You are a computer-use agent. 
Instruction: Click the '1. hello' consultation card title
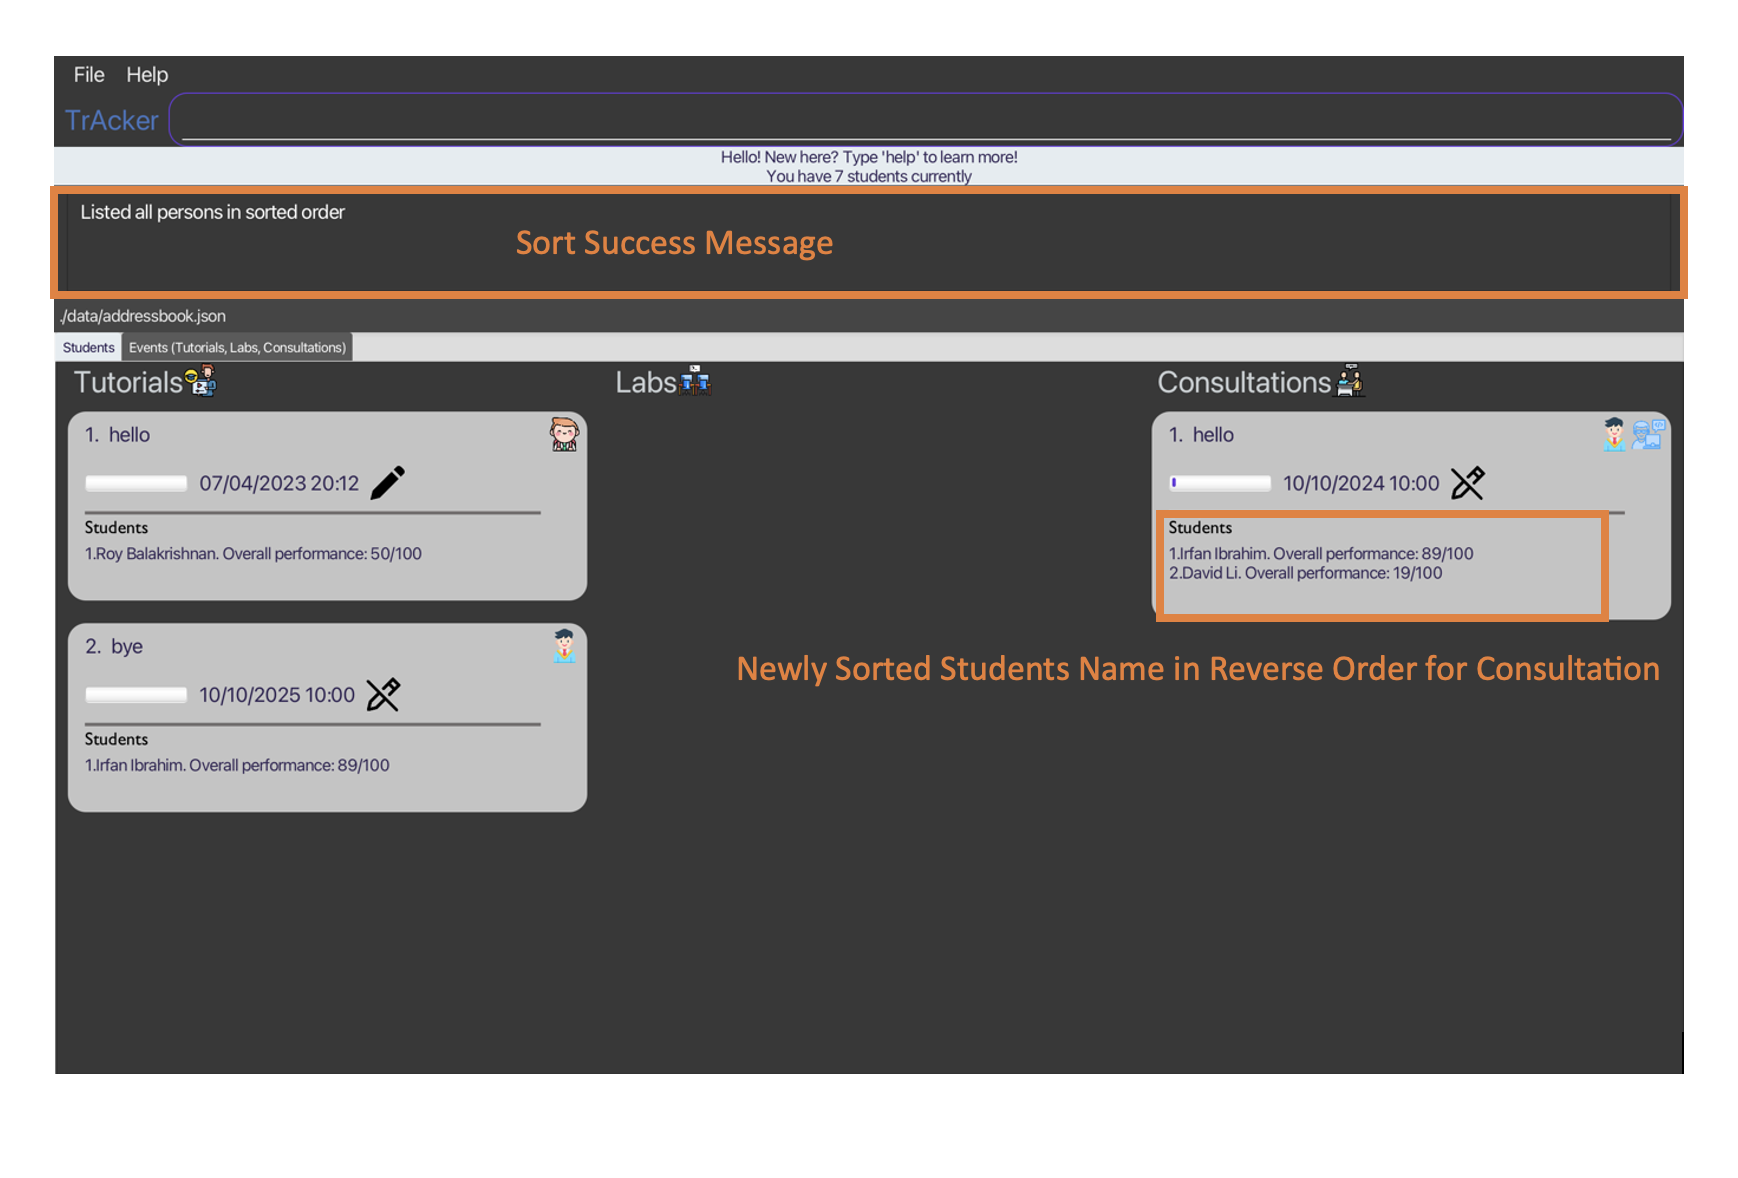(x=1201, y=435)
